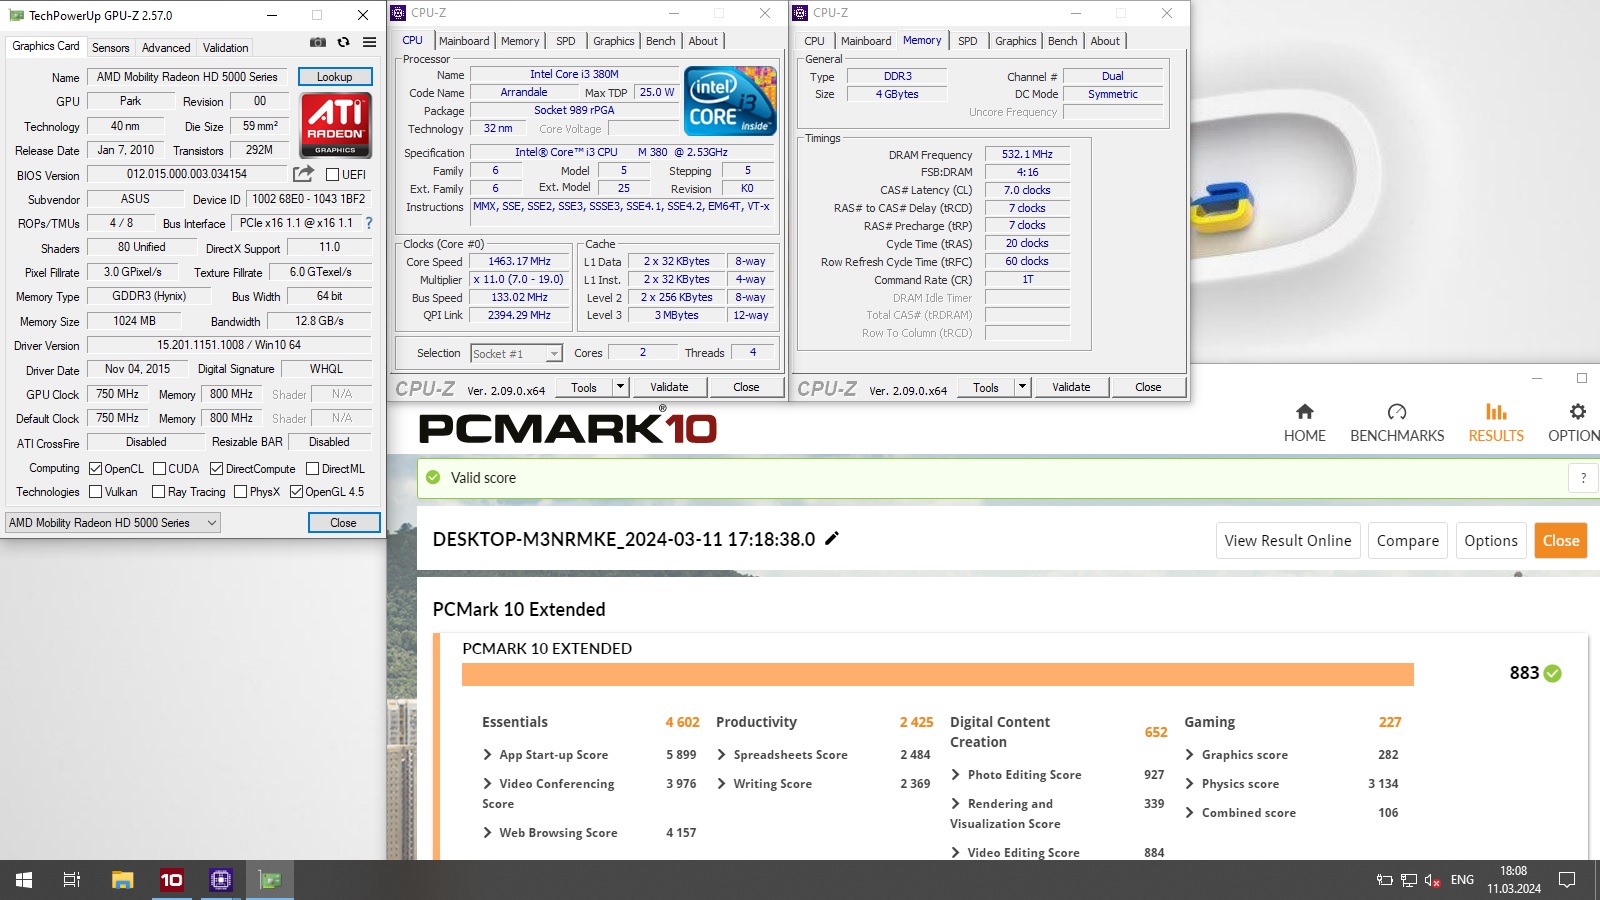Click the pencil icon to rename result
The width and height of the screenshot is (1600, 900).
[x=832, y=538]
